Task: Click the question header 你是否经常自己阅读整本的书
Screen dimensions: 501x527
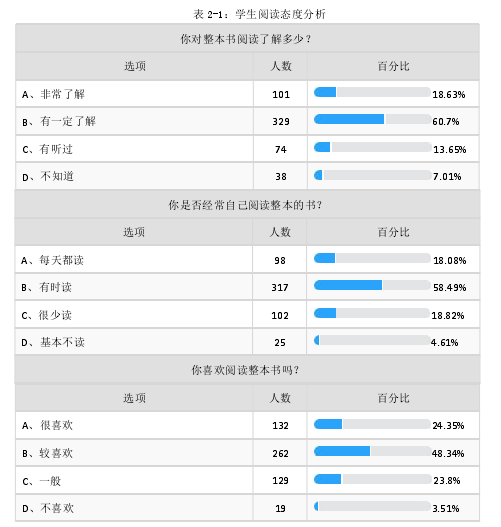Action: [245, 205]
